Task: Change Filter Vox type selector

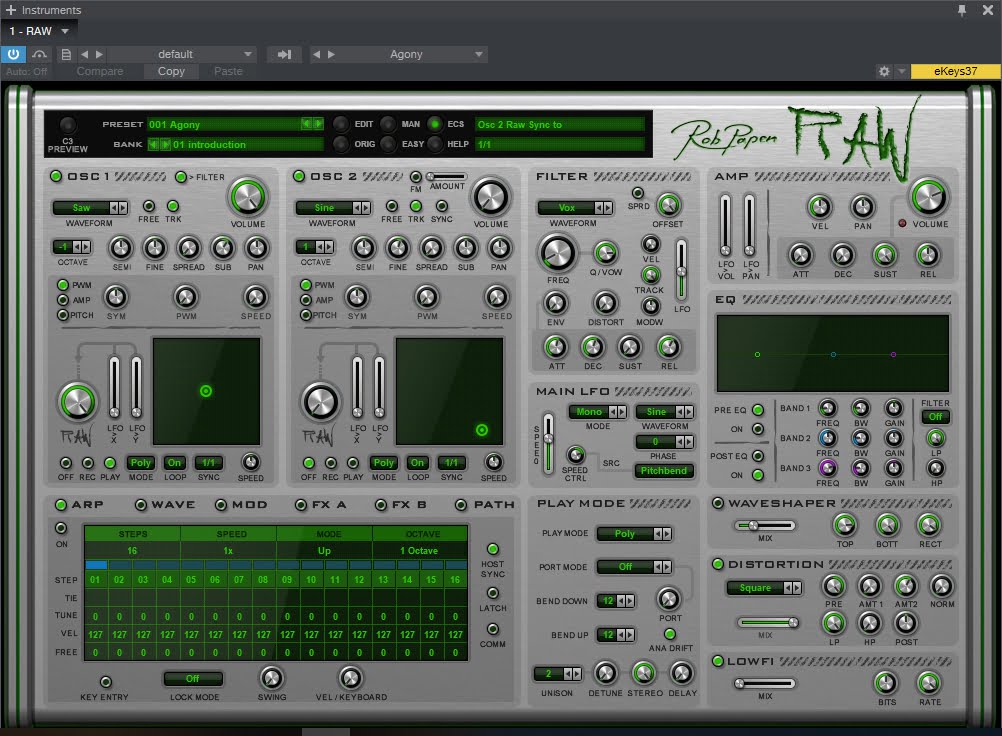Action: coord(575,208)
